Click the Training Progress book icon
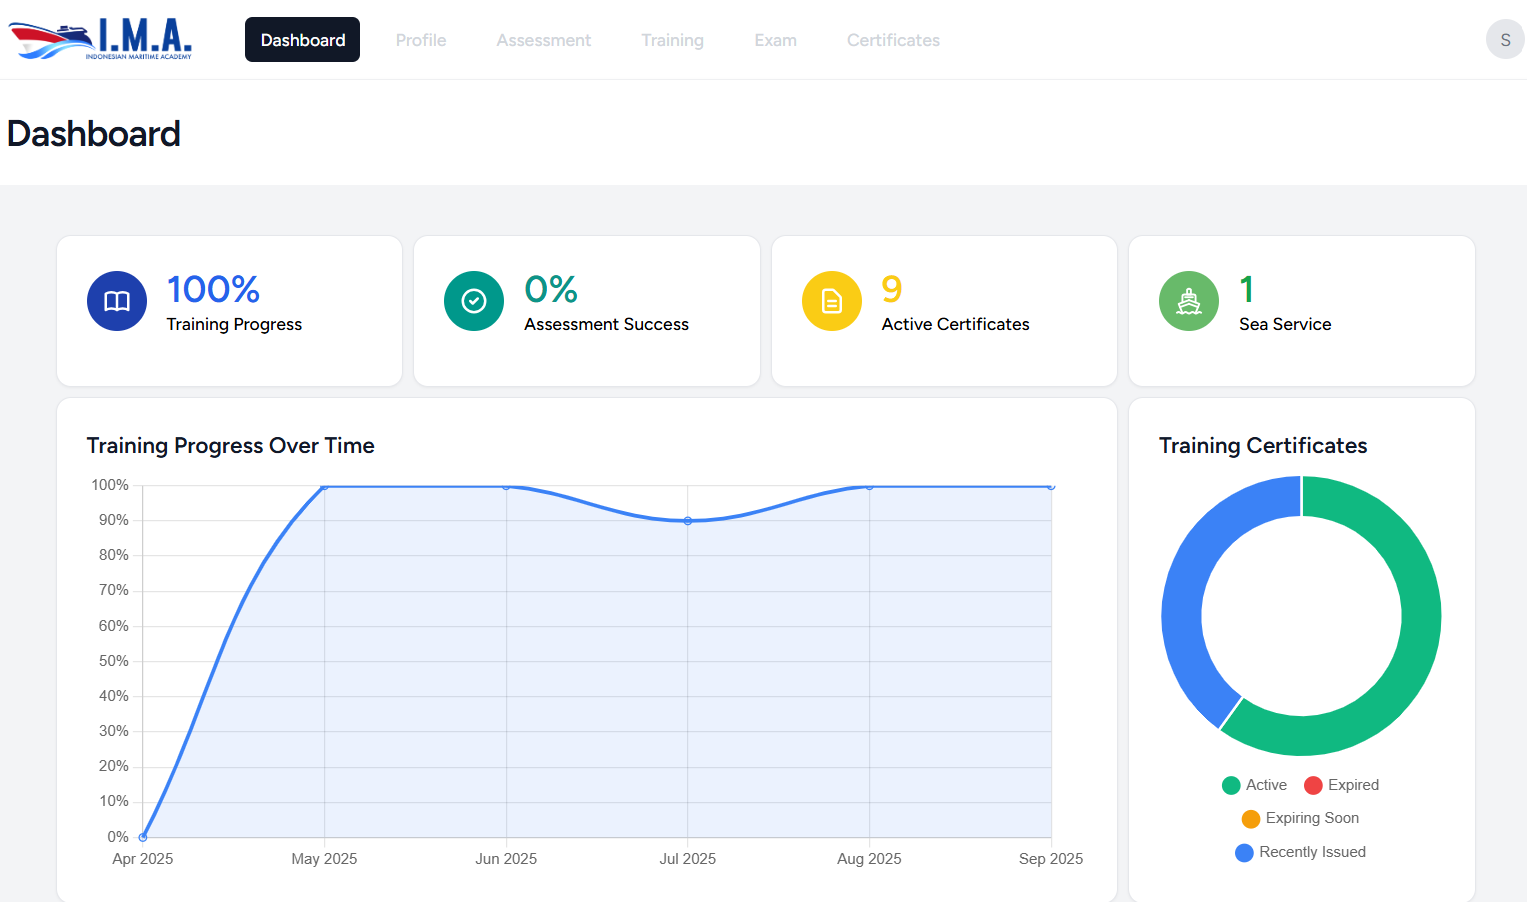Viewport: 1527px width, 902px height. [x=117, y=301]
